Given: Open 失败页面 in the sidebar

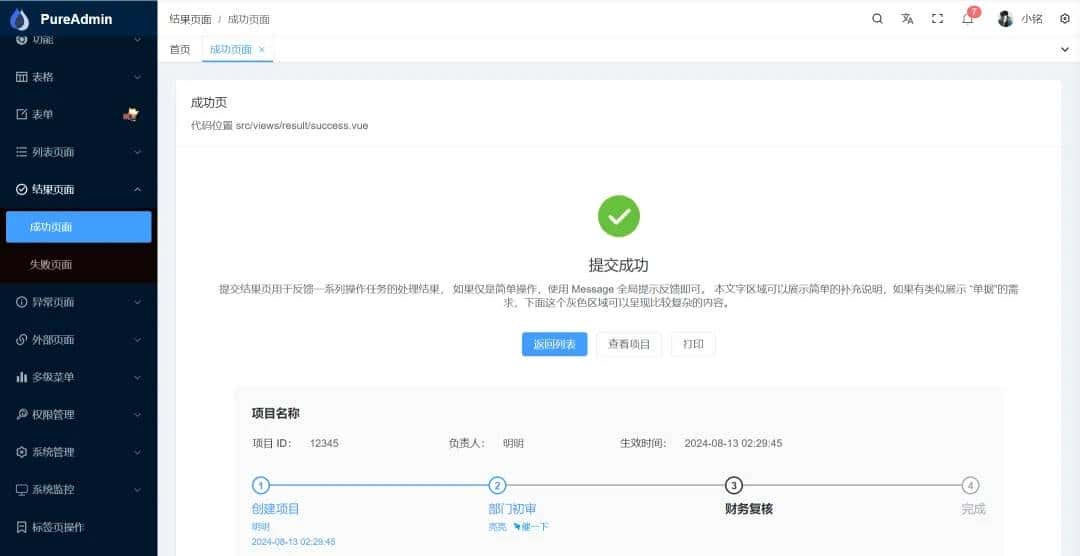Looking at the screenshot, I should (79, 265).
